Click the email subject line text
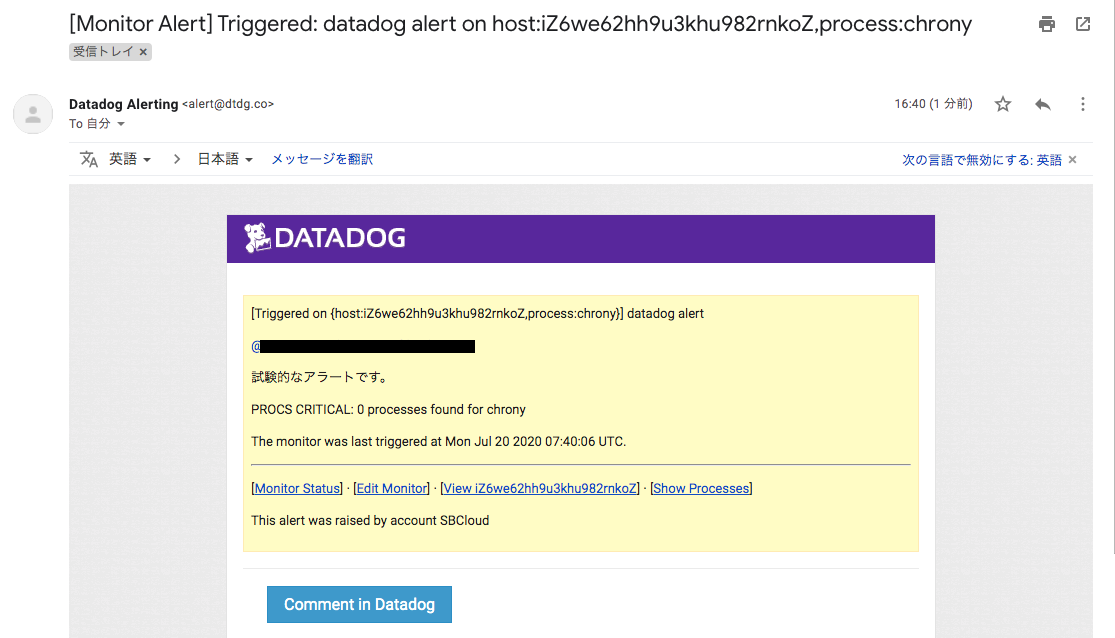The width and height of the screenshot is (1115, 638). coord(521,24)
